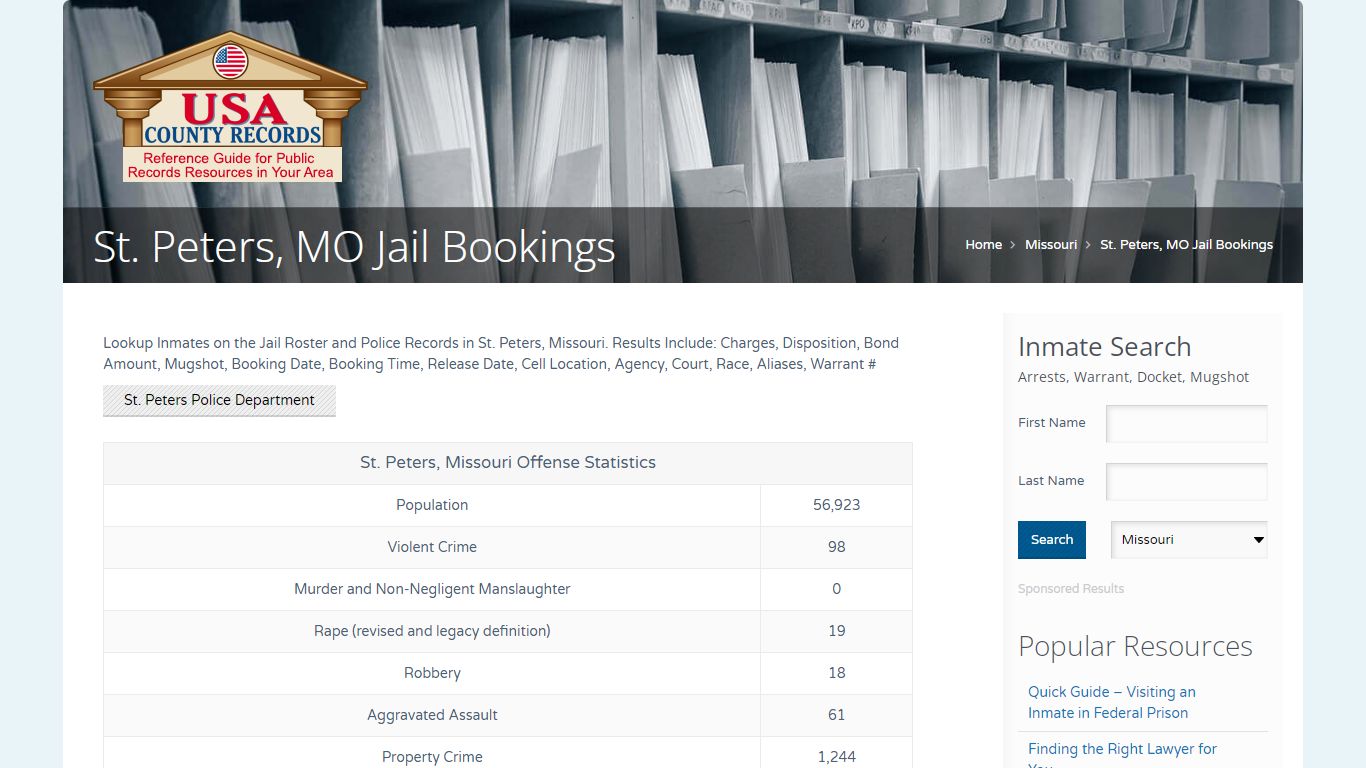Open the Missouri state dropdown
Viewport: 1366px width, 768px height.
(1189, 540)
